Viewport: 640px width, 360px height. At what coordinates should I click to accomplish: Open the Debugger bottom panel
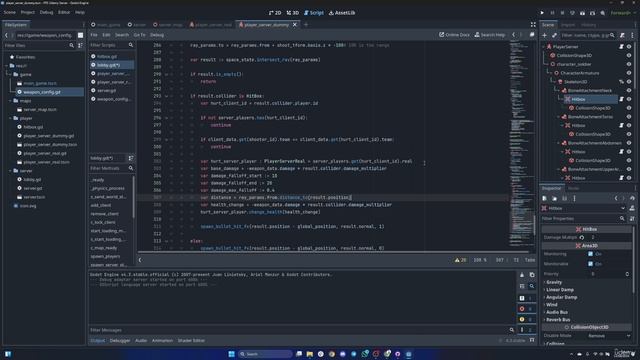click(x=120, y=340)
